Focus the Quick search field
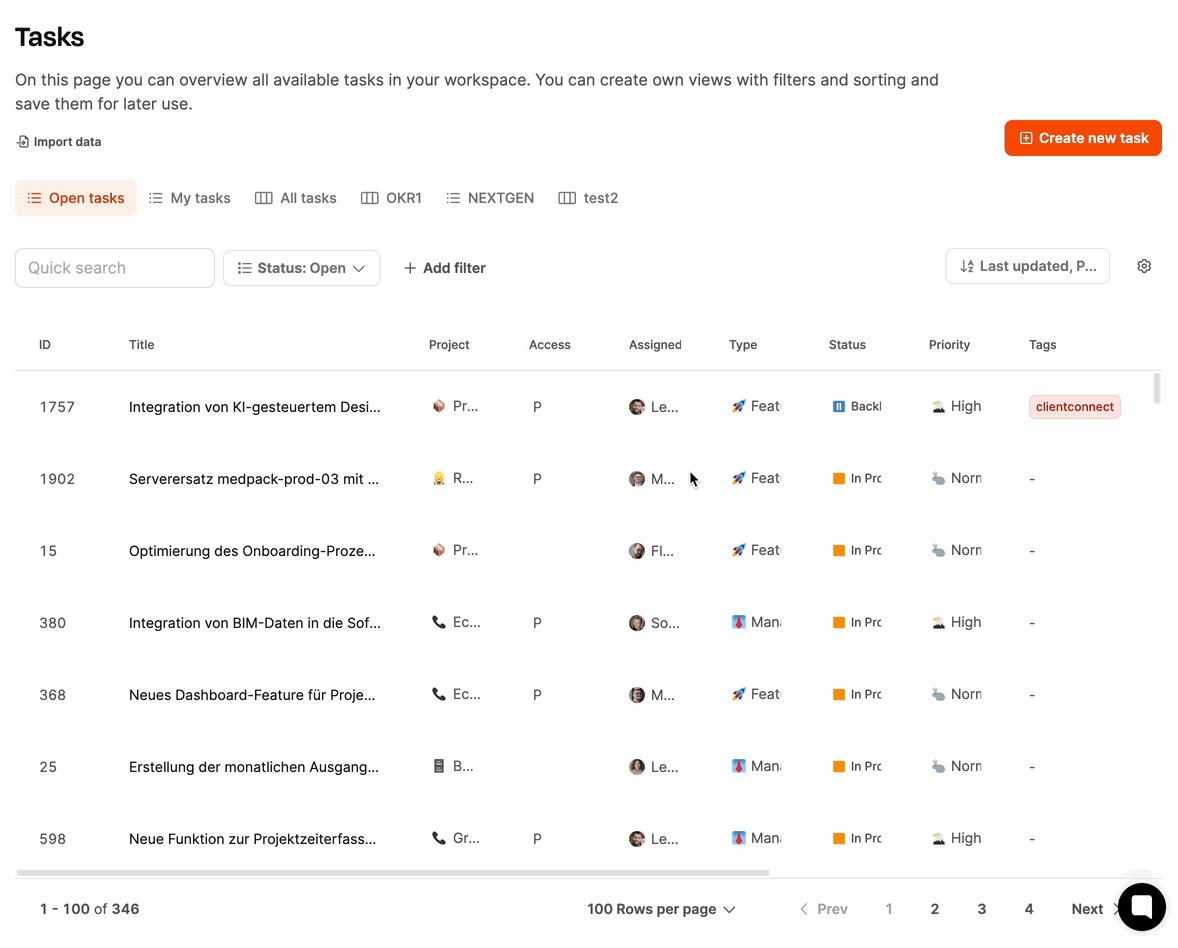 click(115, 268)
